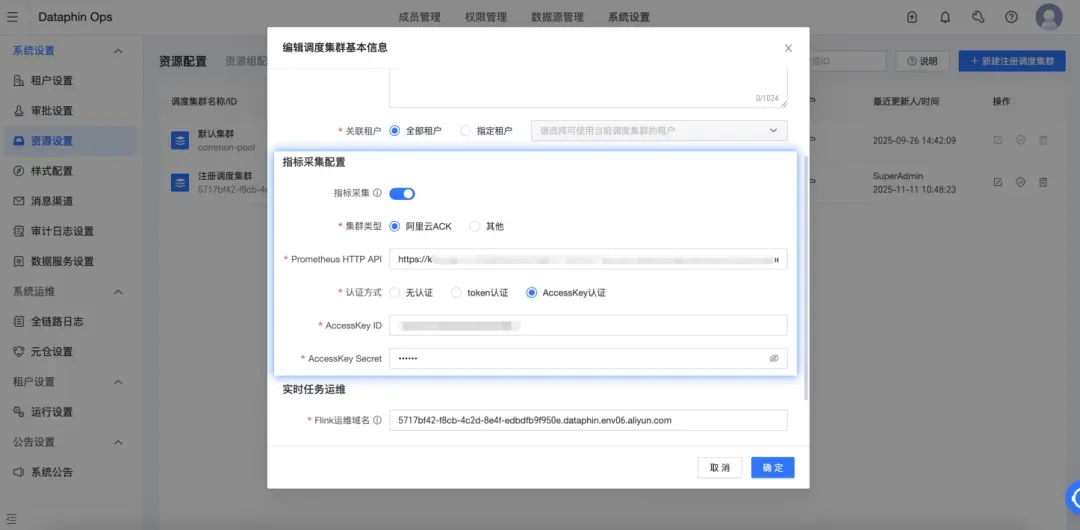Go to 审计日志设置 in sidebar
1080x530 pixels.
pyautogui.click(x=68, y=232)
